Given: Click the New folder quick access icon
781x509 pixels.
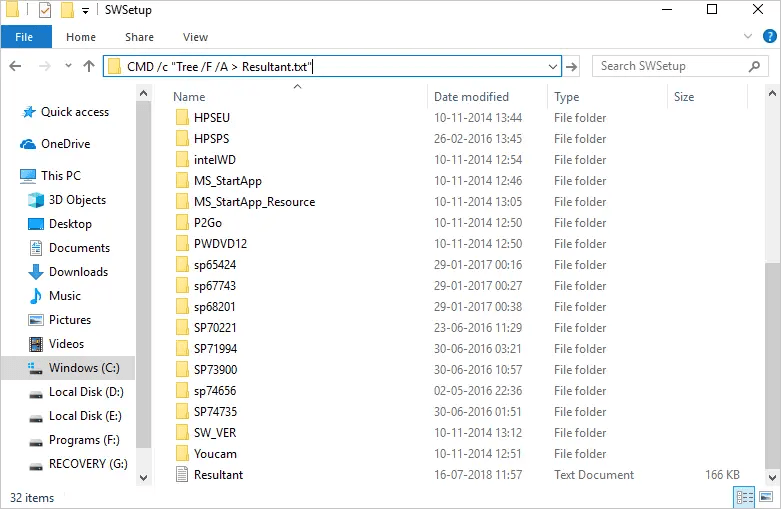Looking at the screenshot, I should [x=67, y=10].
